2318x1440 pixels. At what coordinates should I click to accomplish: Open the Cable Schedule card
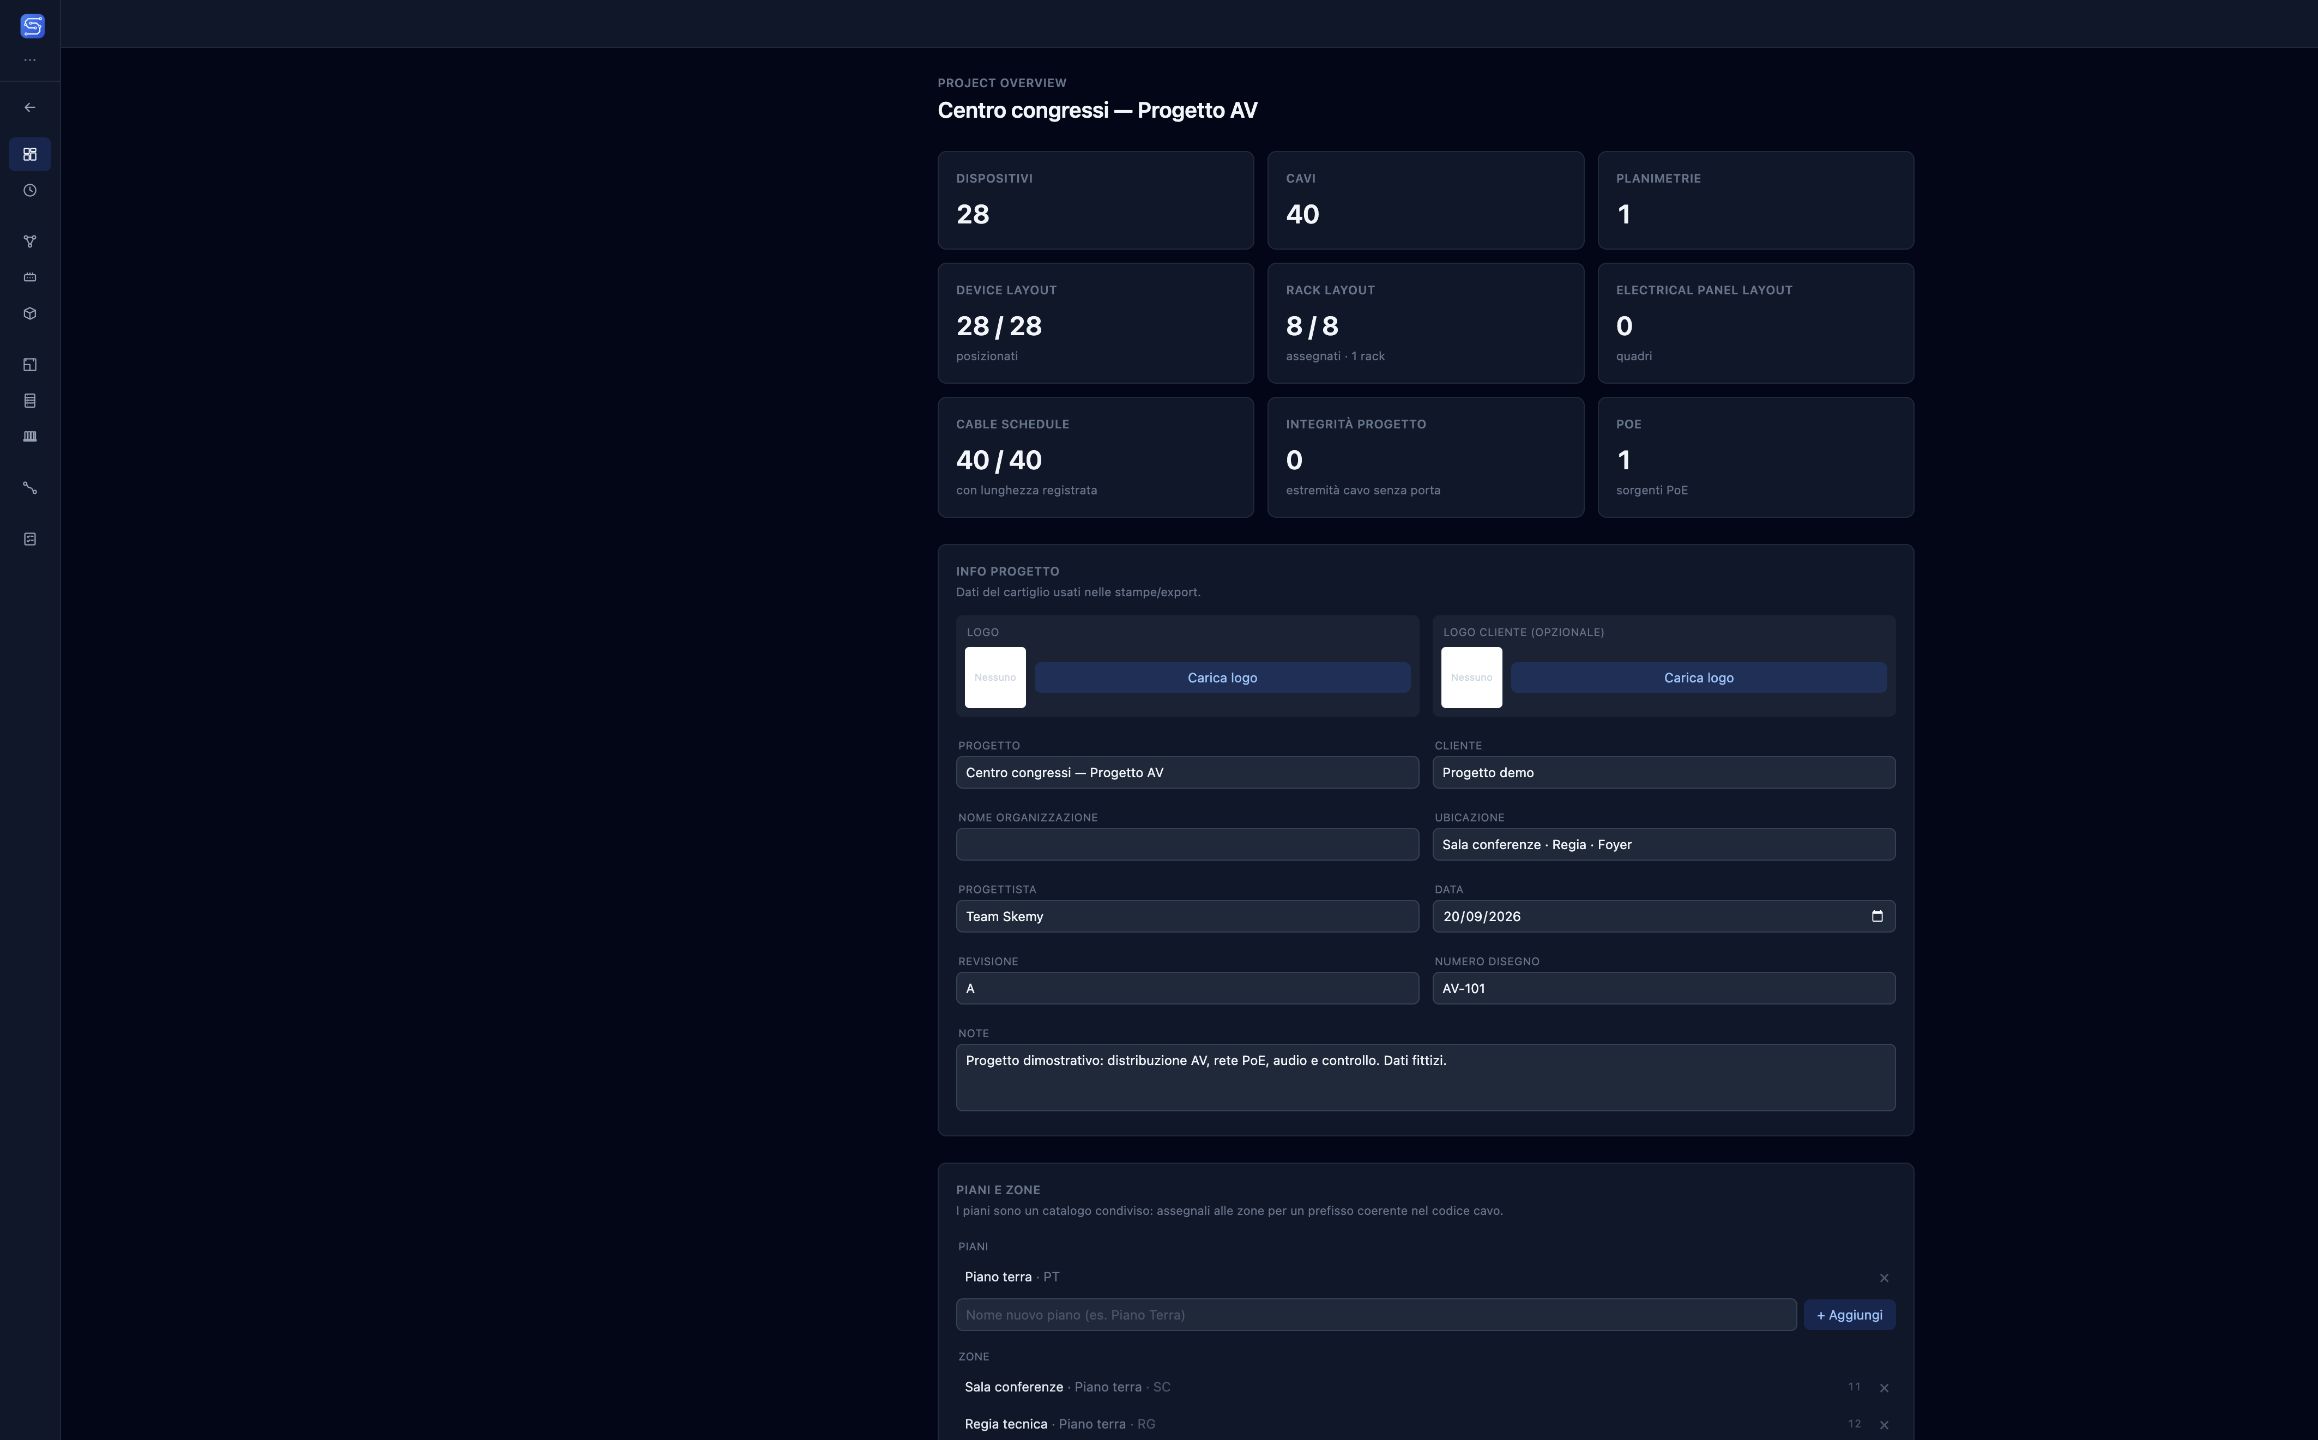coord(1095,457)
